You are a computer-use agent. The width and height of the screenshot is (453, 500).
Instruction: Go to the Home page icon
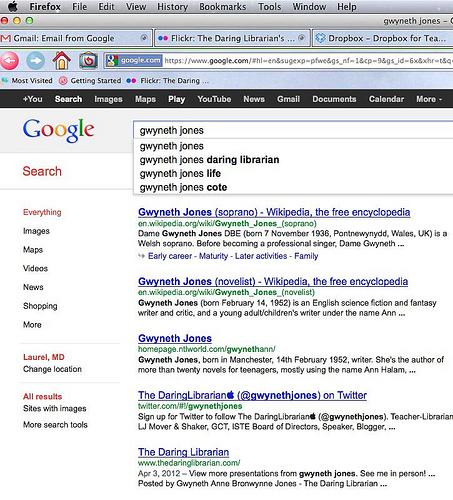(x=62, y=60)
